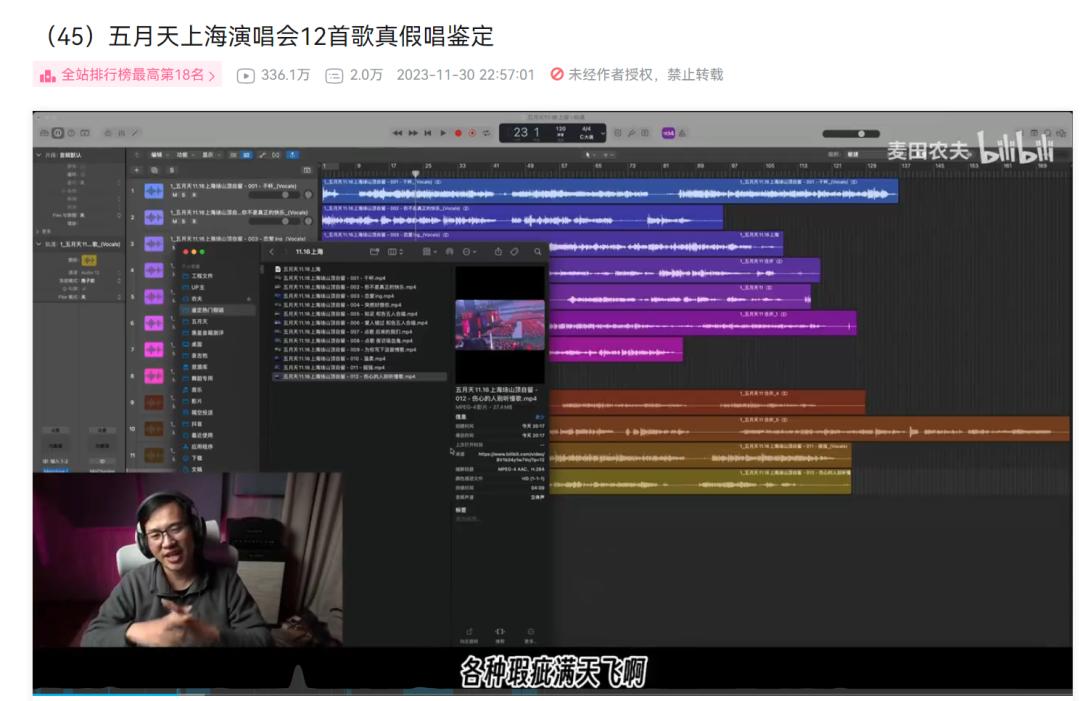The width and height of the screenshot is (1080, 701).
Task: Click the Fast Forward transport button
Action: click(413, 133)
